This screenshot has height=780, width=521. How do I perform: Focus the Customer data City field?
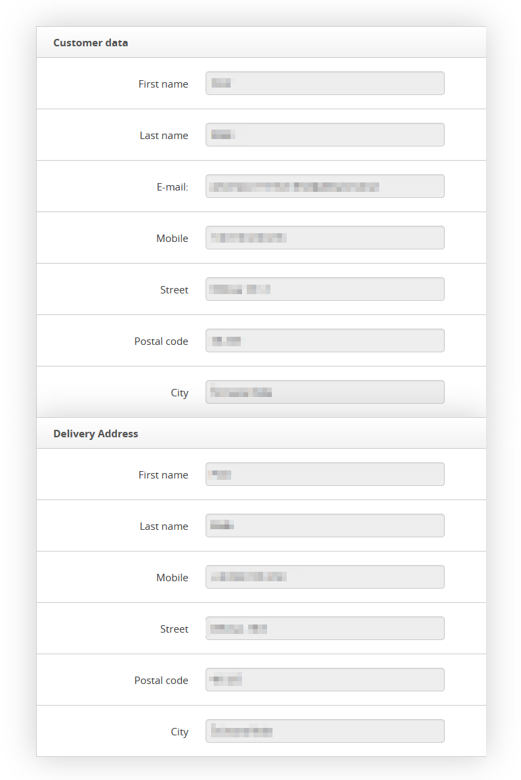point(325,392)
